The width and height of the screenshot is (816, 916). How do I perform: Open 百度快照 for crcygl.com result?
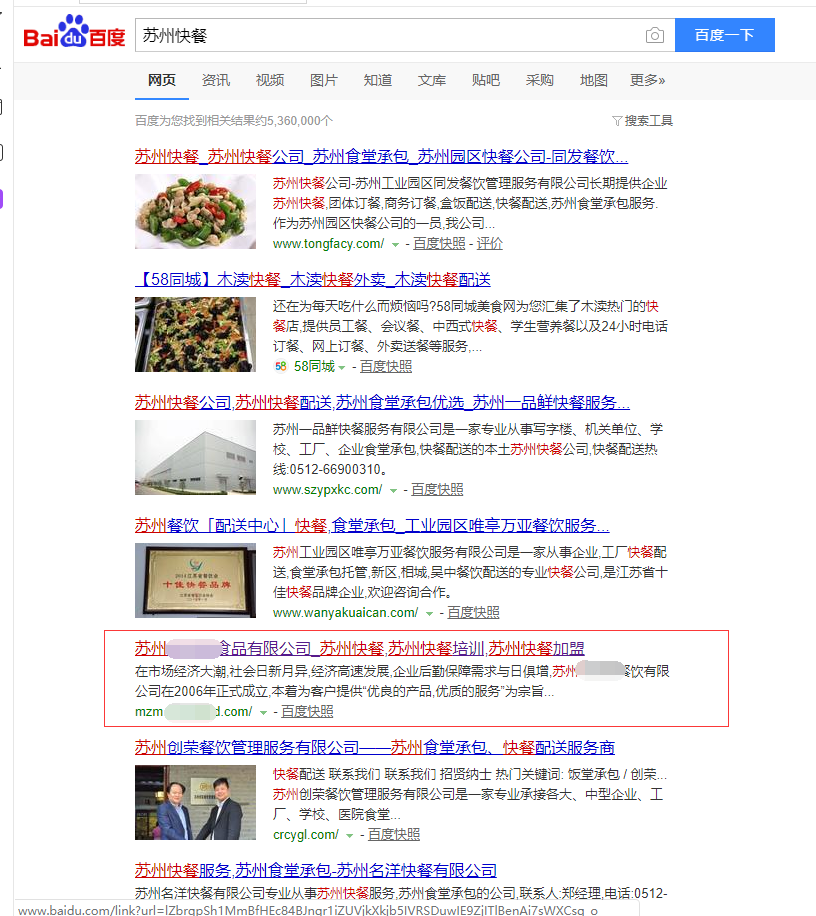pyautogui.click(x=394, y=834)
